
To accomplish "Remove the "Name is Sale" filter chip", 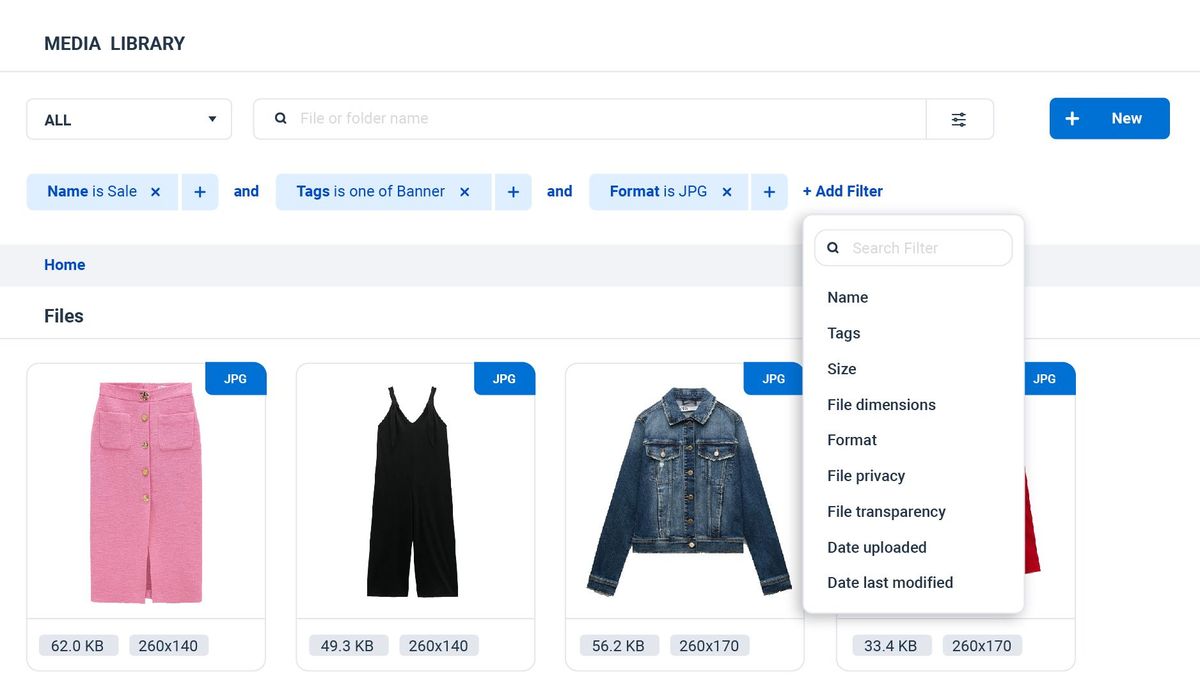I will (155, 191).
